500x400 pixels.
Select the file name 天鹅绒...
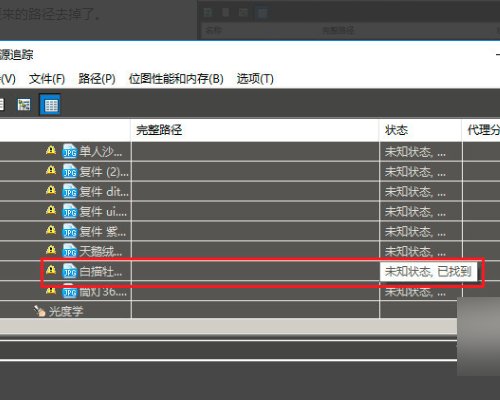(100, 251)
